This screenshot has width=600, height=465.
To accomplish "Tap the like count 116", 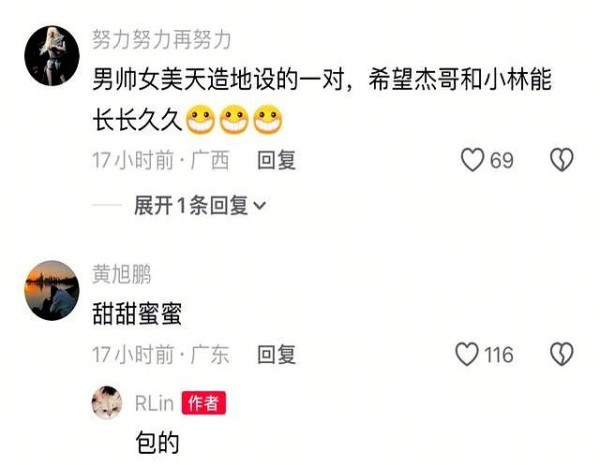I will click(499, 355).
